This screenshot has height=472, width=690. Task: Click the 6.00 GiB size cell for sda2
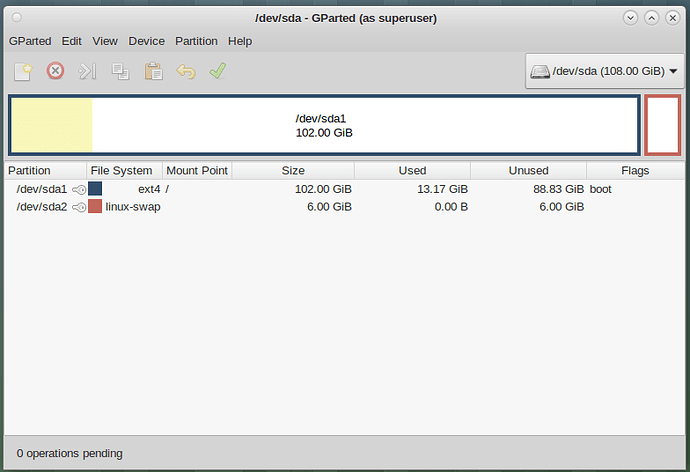[329, 207]
